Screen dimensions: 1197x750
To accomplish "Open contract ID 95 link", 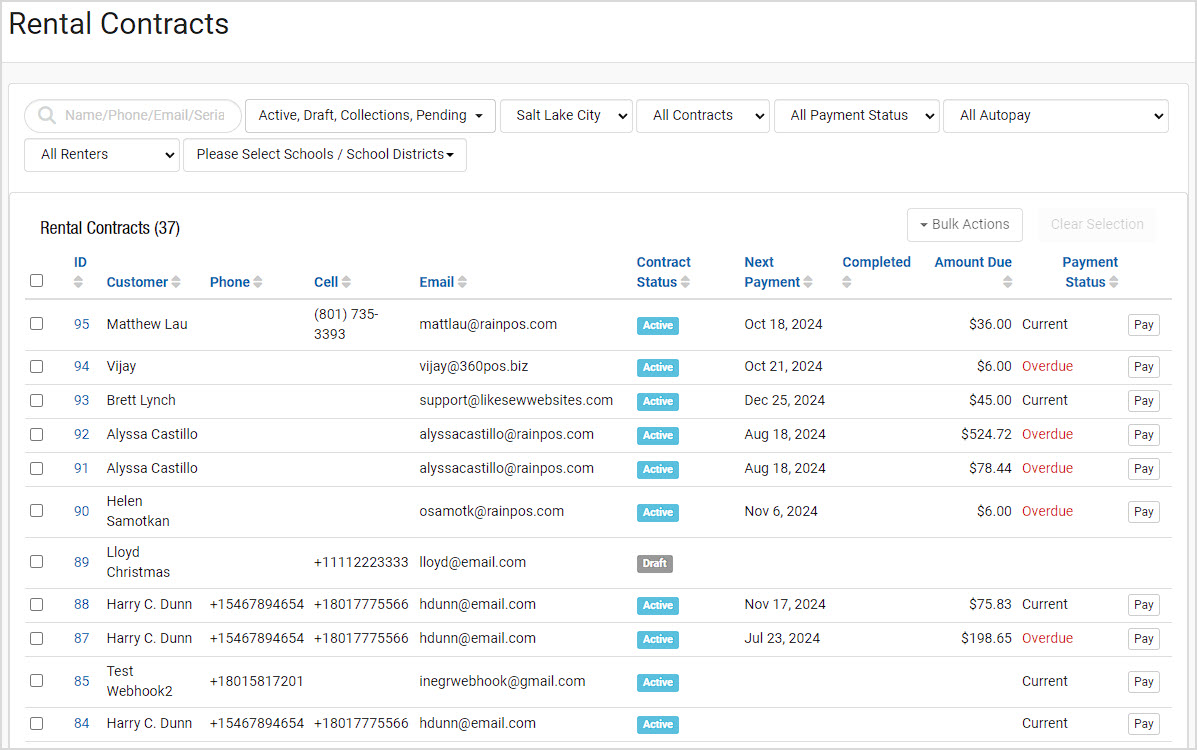I will pyautogui.click(x=82, y=324).
